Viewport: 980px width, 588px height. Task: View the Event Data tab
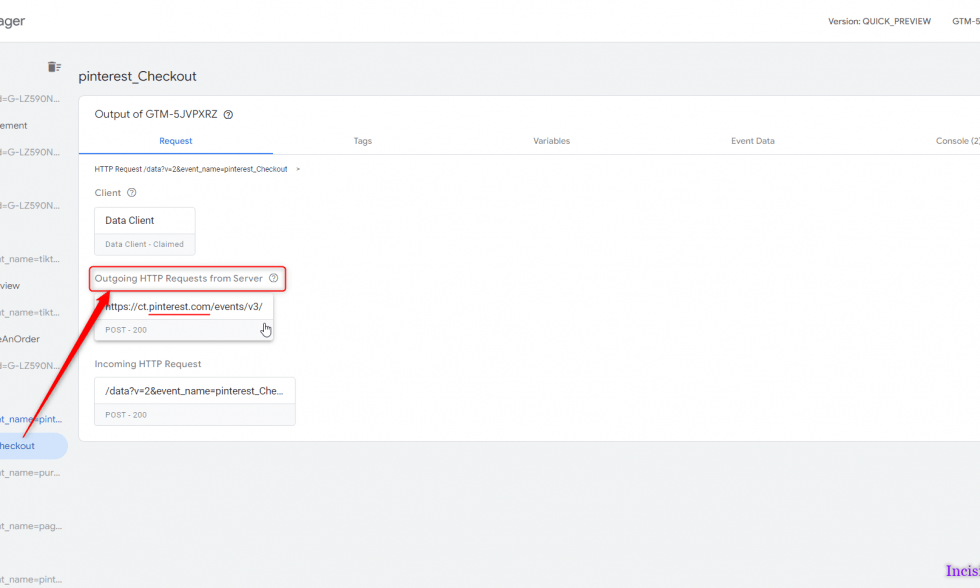point(753,141)
